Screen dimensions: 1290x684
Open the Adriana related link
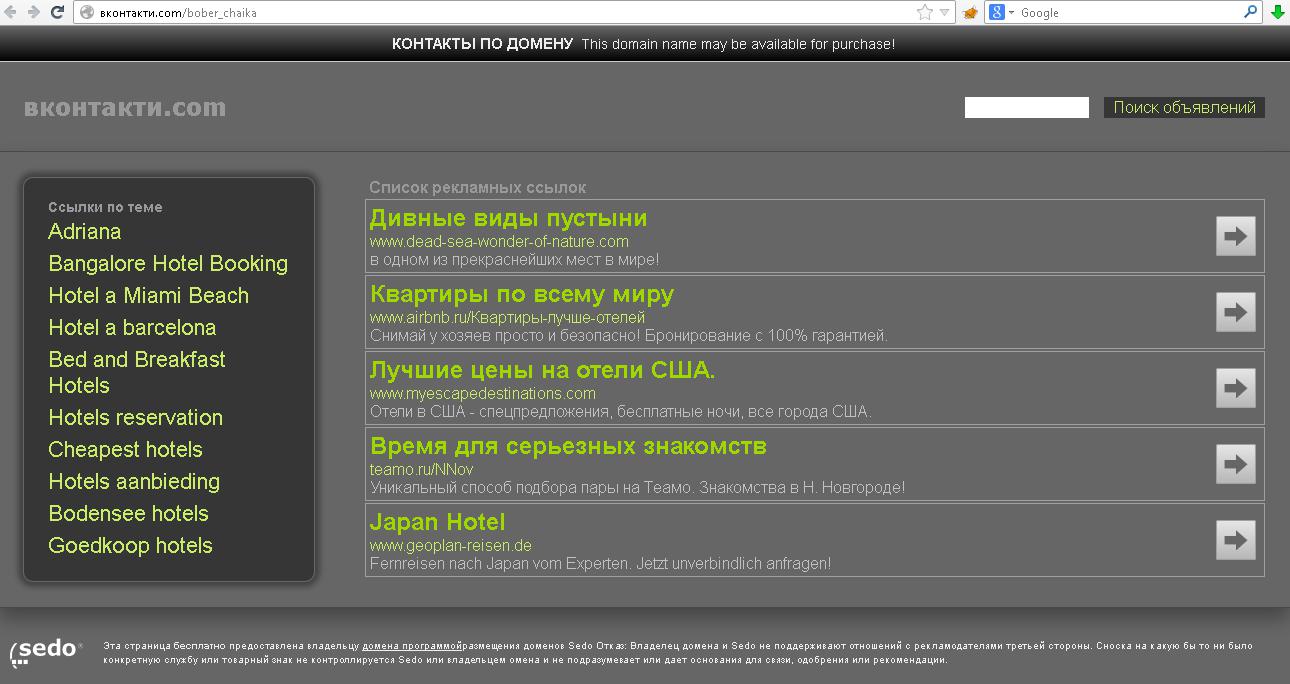click(x=85, y=231)
